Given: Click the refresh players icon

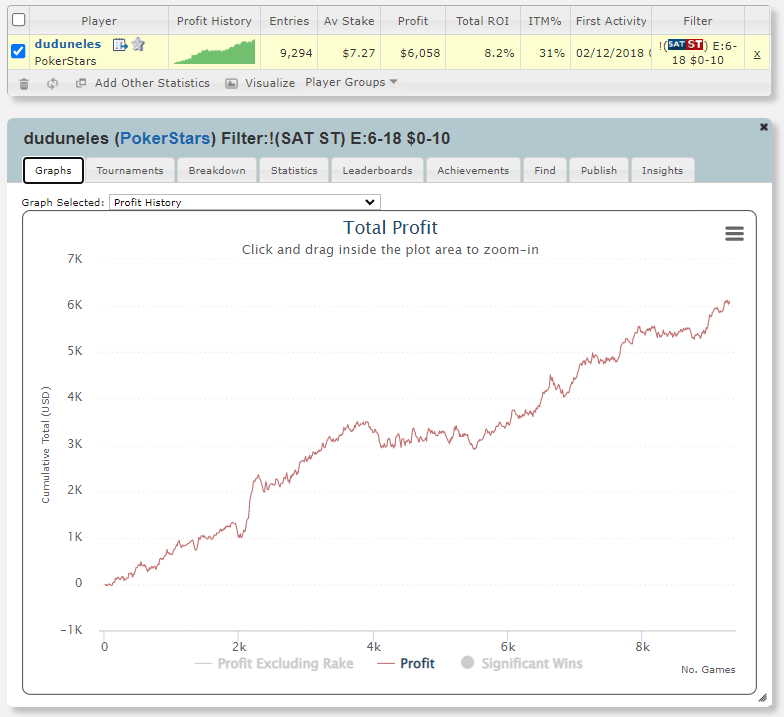Looking at the screenshot, I should pyautogui.click(x=52, y=84).
